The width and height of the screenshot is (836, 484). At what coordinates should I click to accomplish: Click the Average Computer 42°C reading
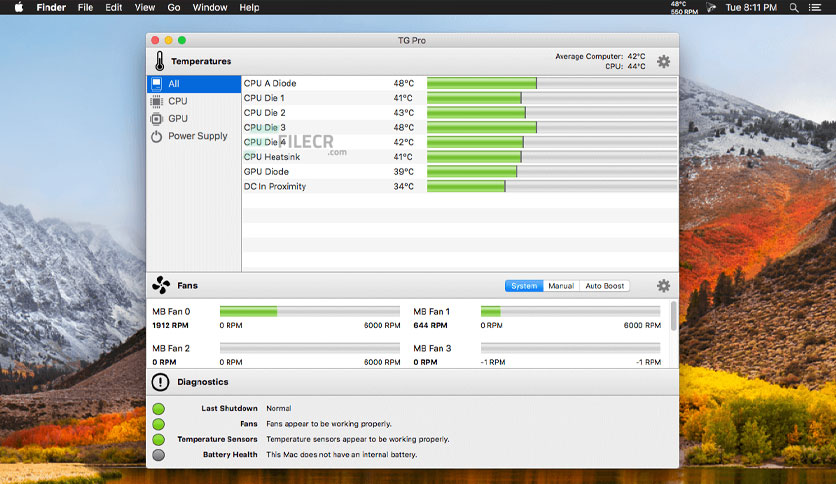coord(600,56)
